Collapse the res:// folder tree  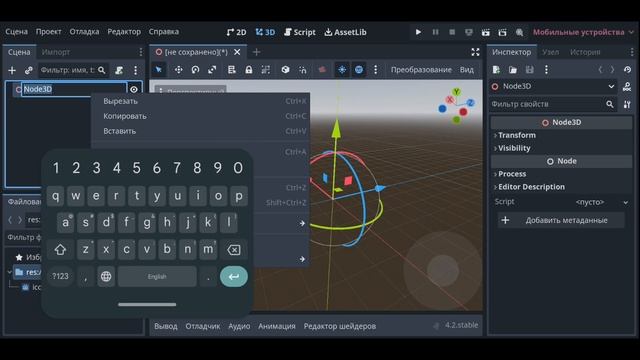tap(9, 272)
